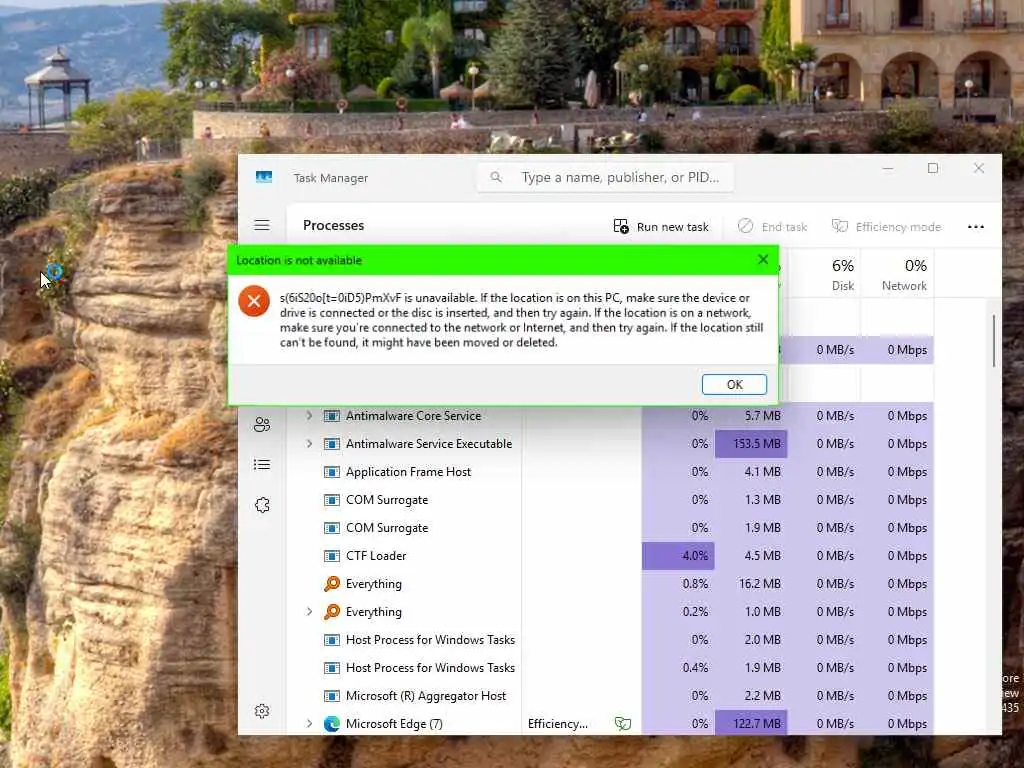This screenshot has width=1024, height=768.
Task: Select Microsoft Edge (7) process
Action: [x=394, y=724]
